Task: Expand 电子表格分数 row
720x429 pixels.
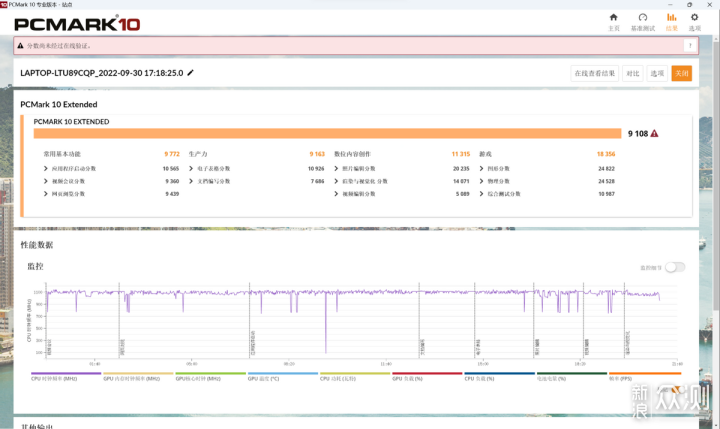Action: (191, 169)
